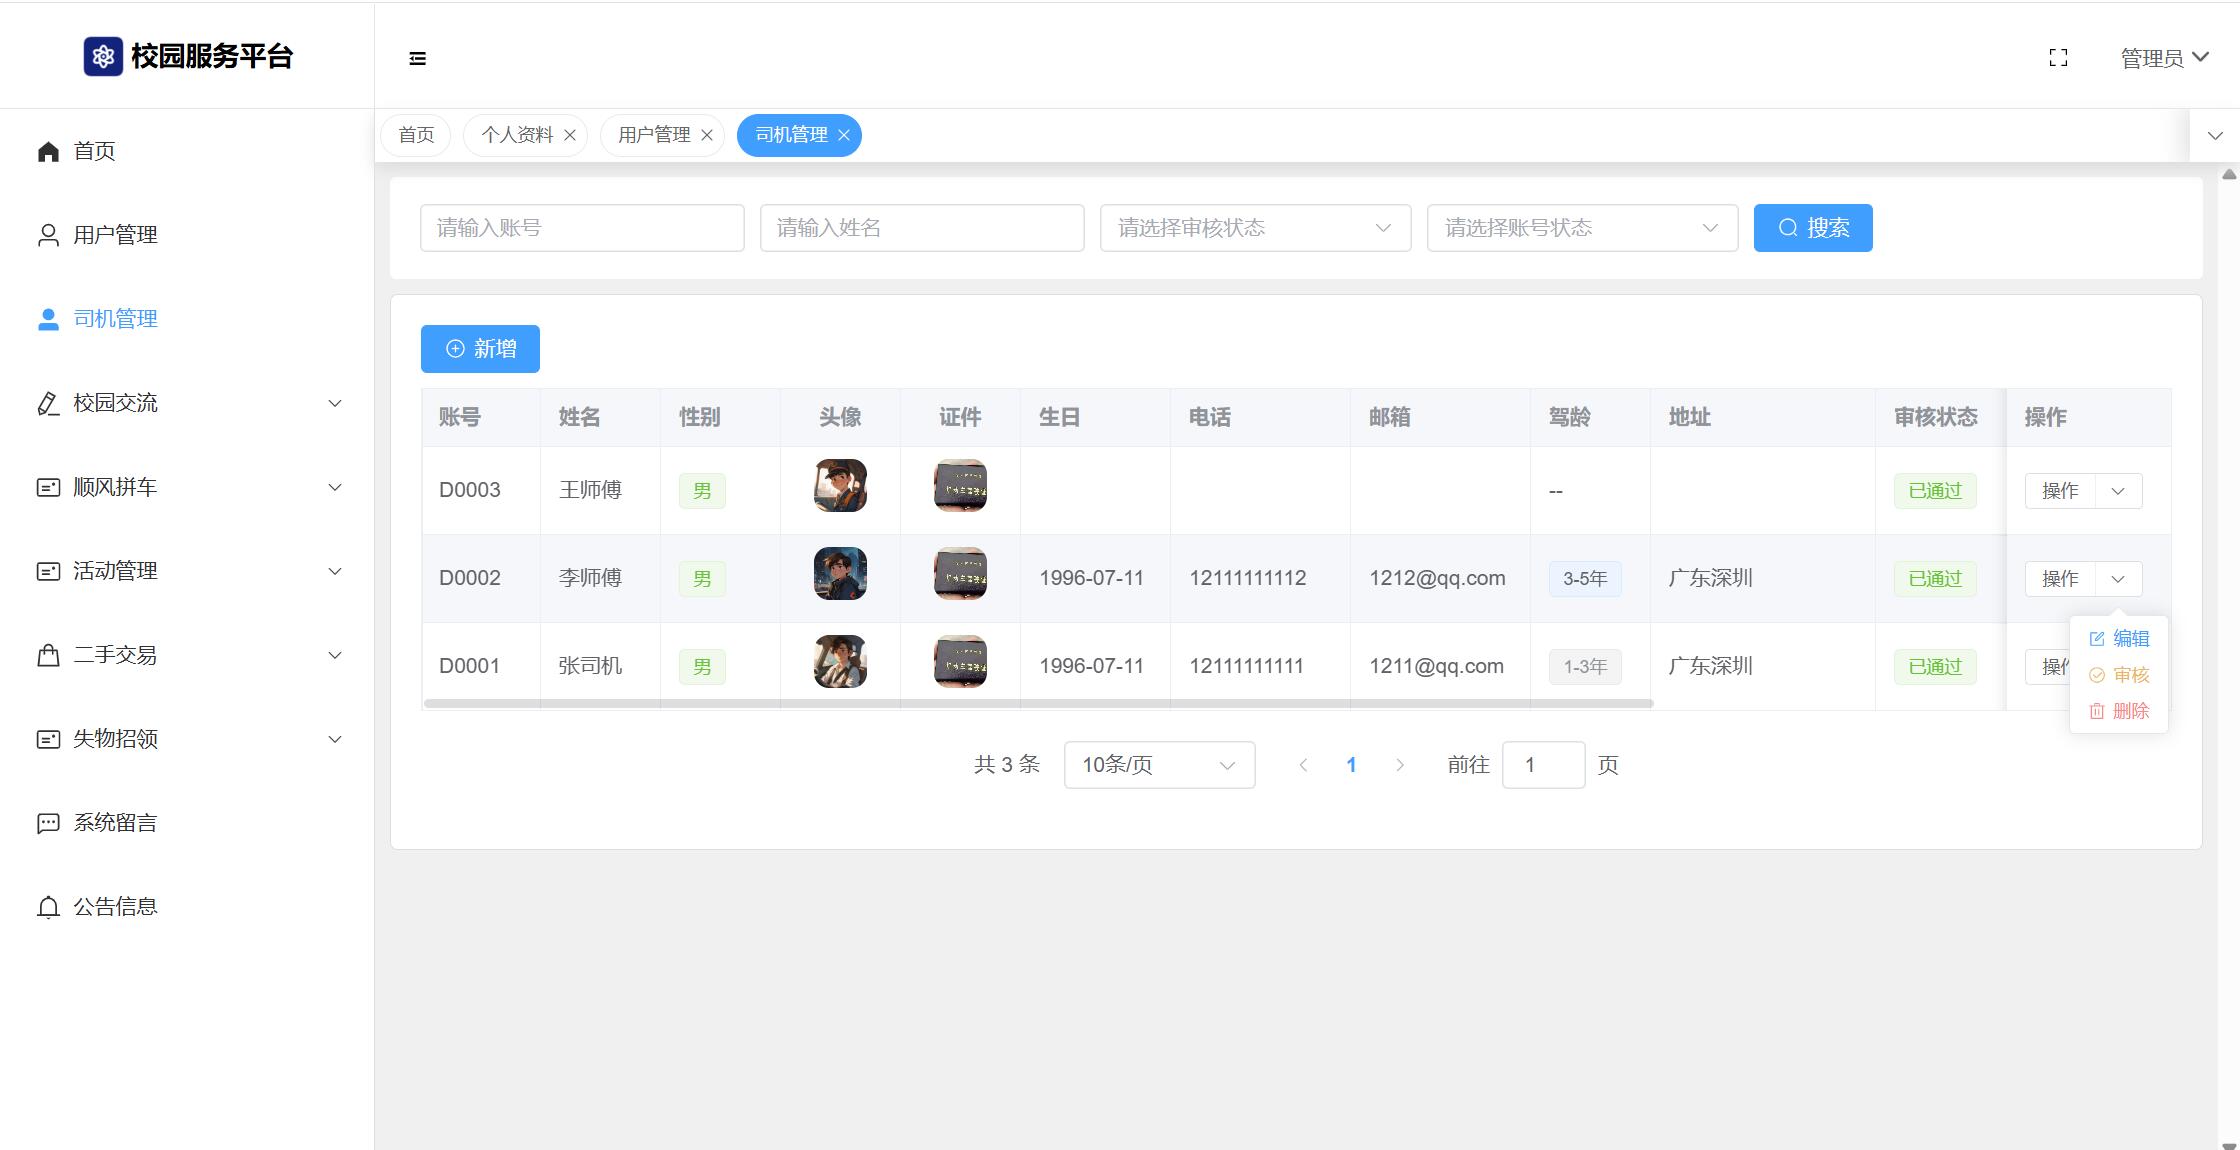Open the 10条/页 page size selector

point(1159,765)
